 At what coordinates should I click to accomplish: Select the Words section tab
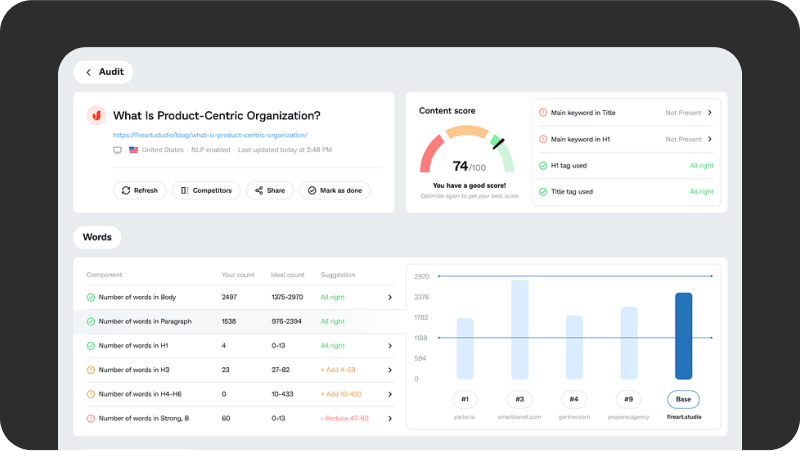(x=97, y=237)
